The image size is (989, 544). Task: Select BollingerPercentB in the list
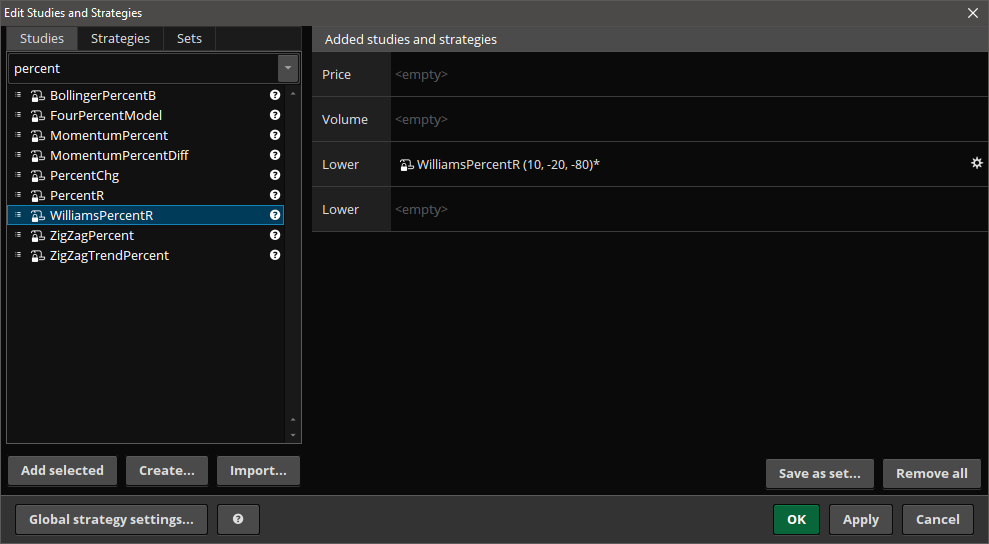[x=145, y=95]
